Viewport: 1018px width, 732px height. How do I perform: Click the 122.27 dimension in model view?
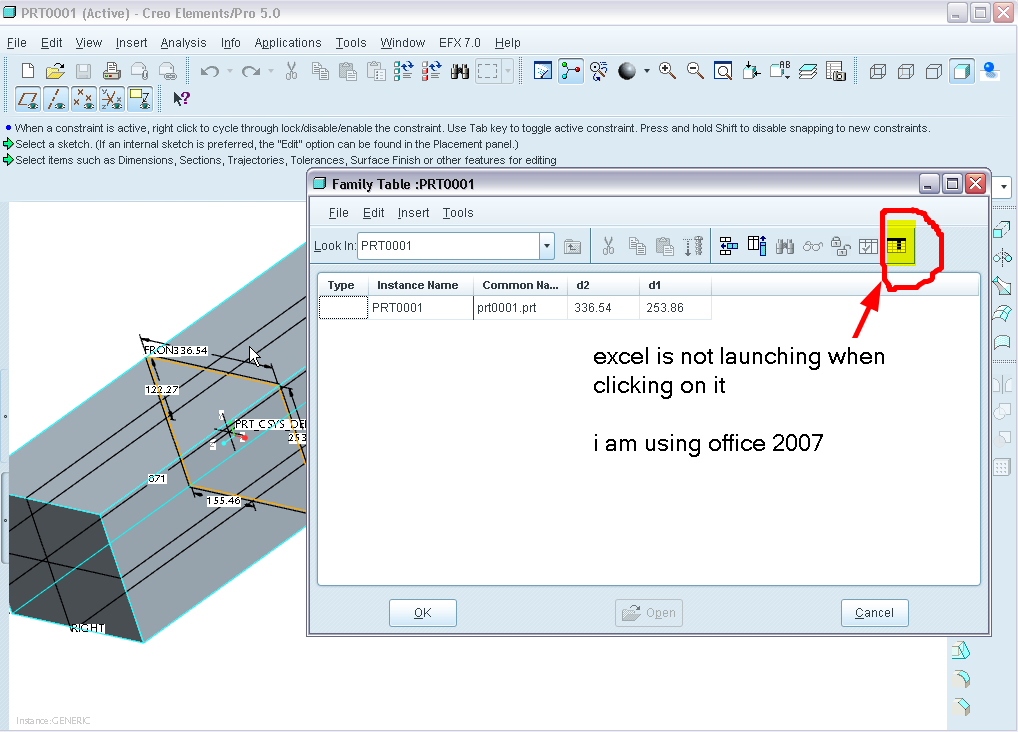point(162,390)
